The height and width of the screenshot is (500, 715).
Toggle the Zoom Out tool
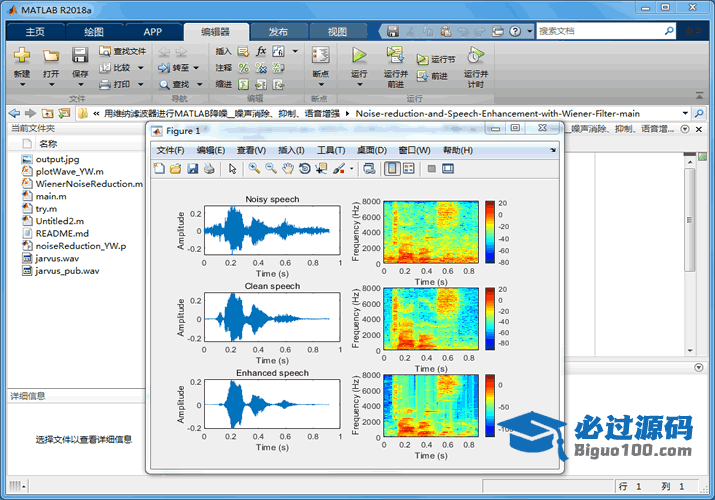(271, 169)
